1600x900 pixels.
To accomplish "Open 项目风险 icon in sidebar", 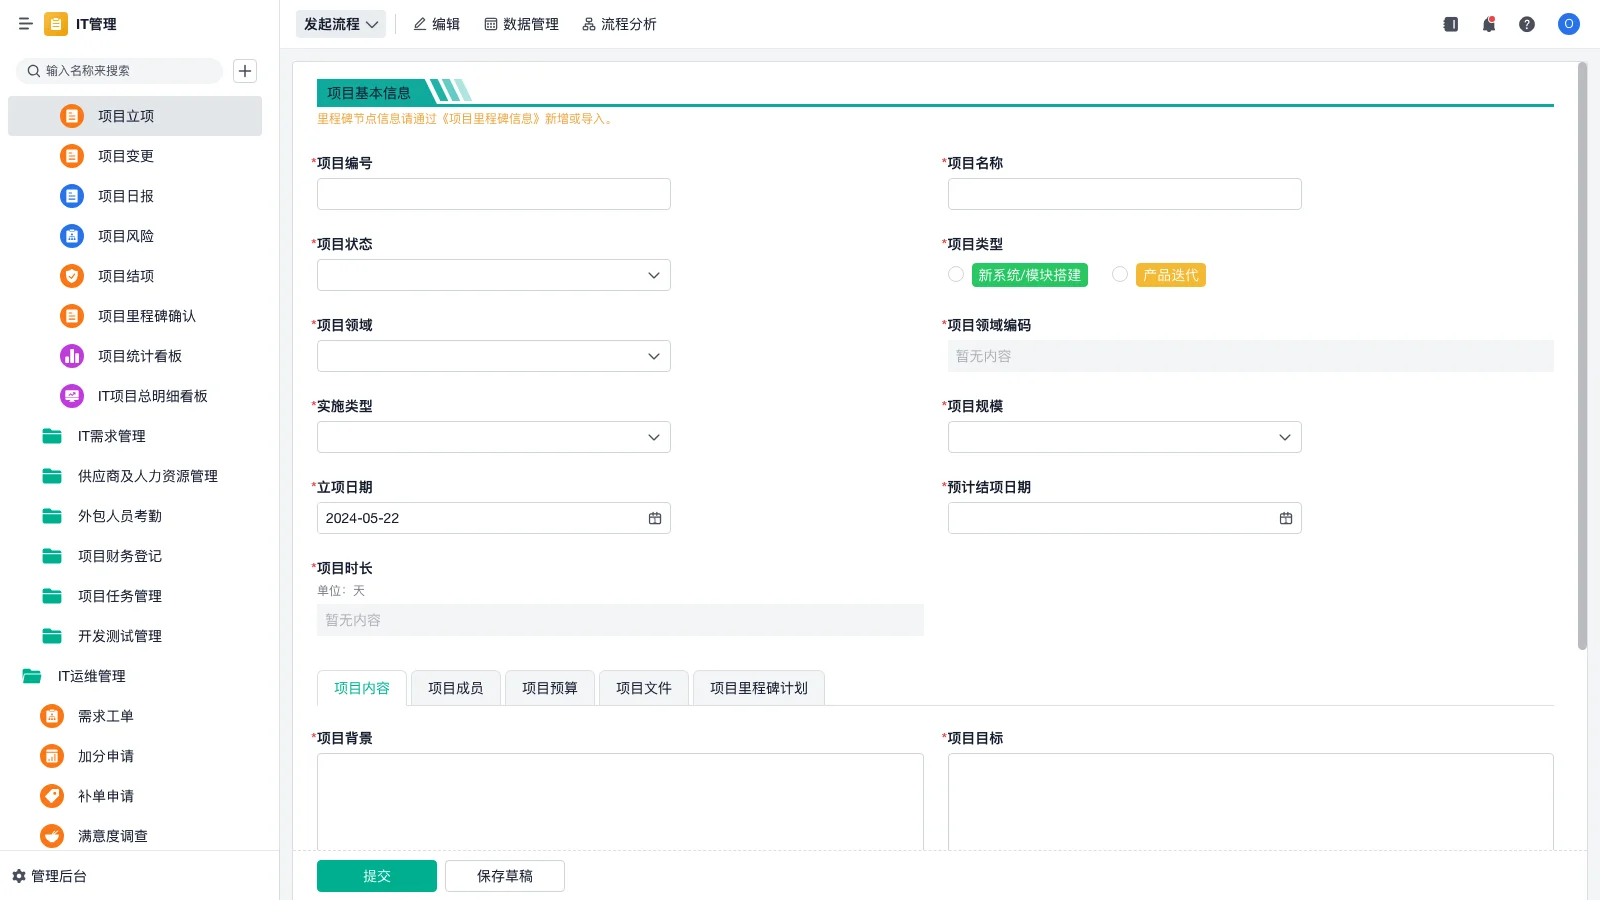I will tap(72, 236).
